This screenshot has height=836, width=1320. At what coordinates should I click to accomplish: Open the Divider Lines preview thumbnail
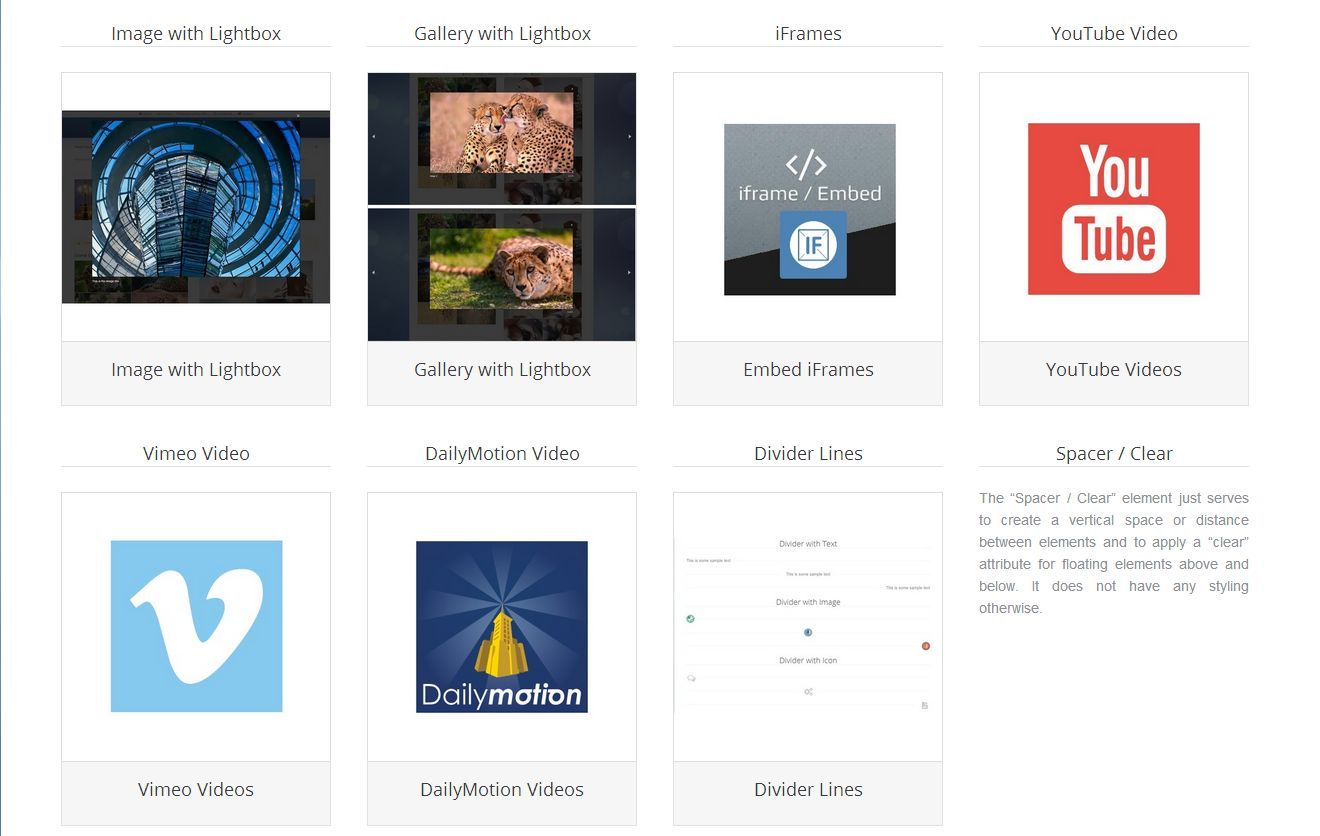[x=808, y=626]
